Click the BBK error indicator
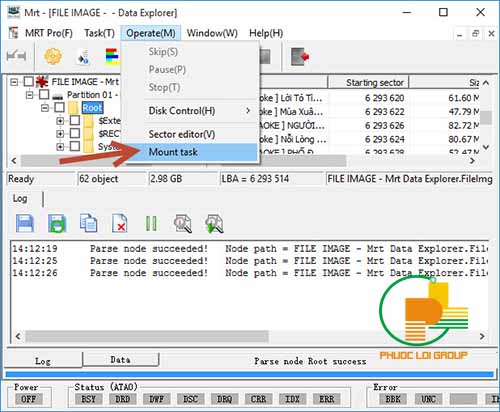 tap(393, 399)
